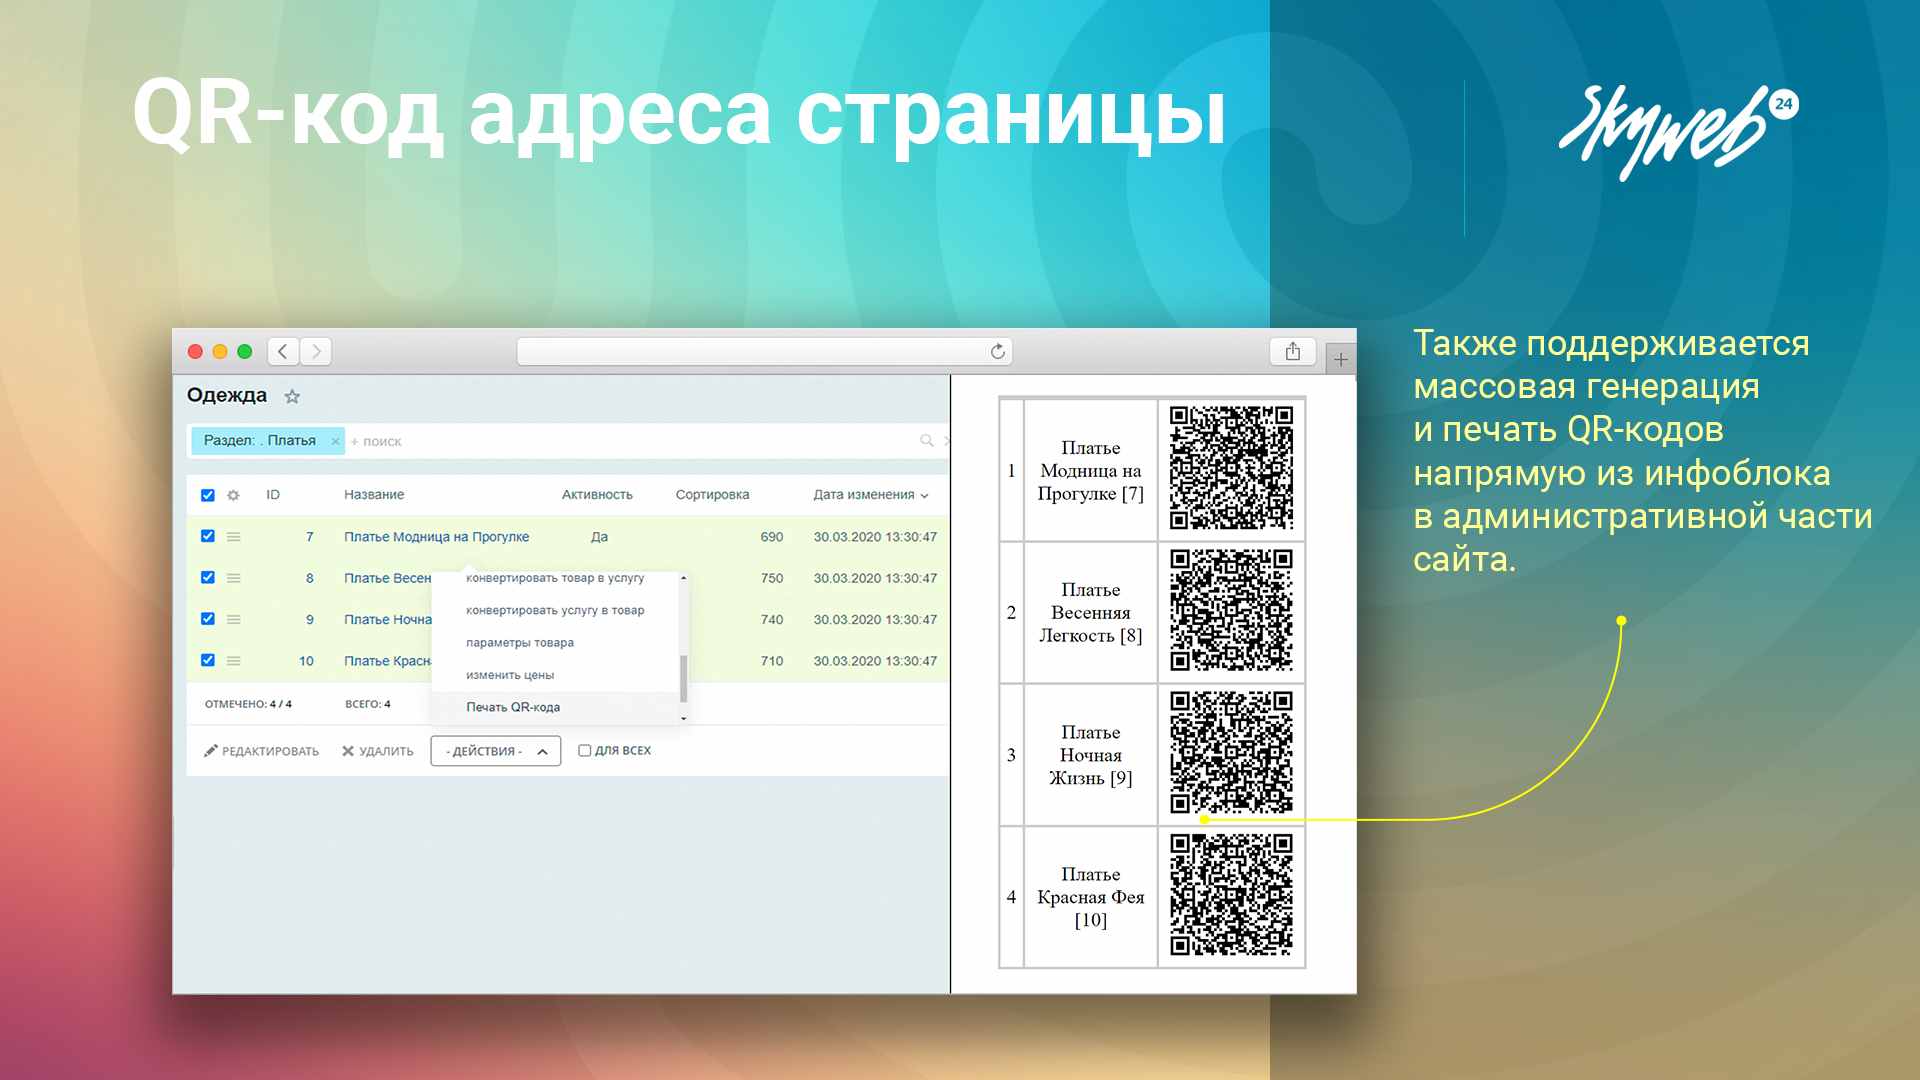Click the page reload icon in address bar

(x=997, y=351)
